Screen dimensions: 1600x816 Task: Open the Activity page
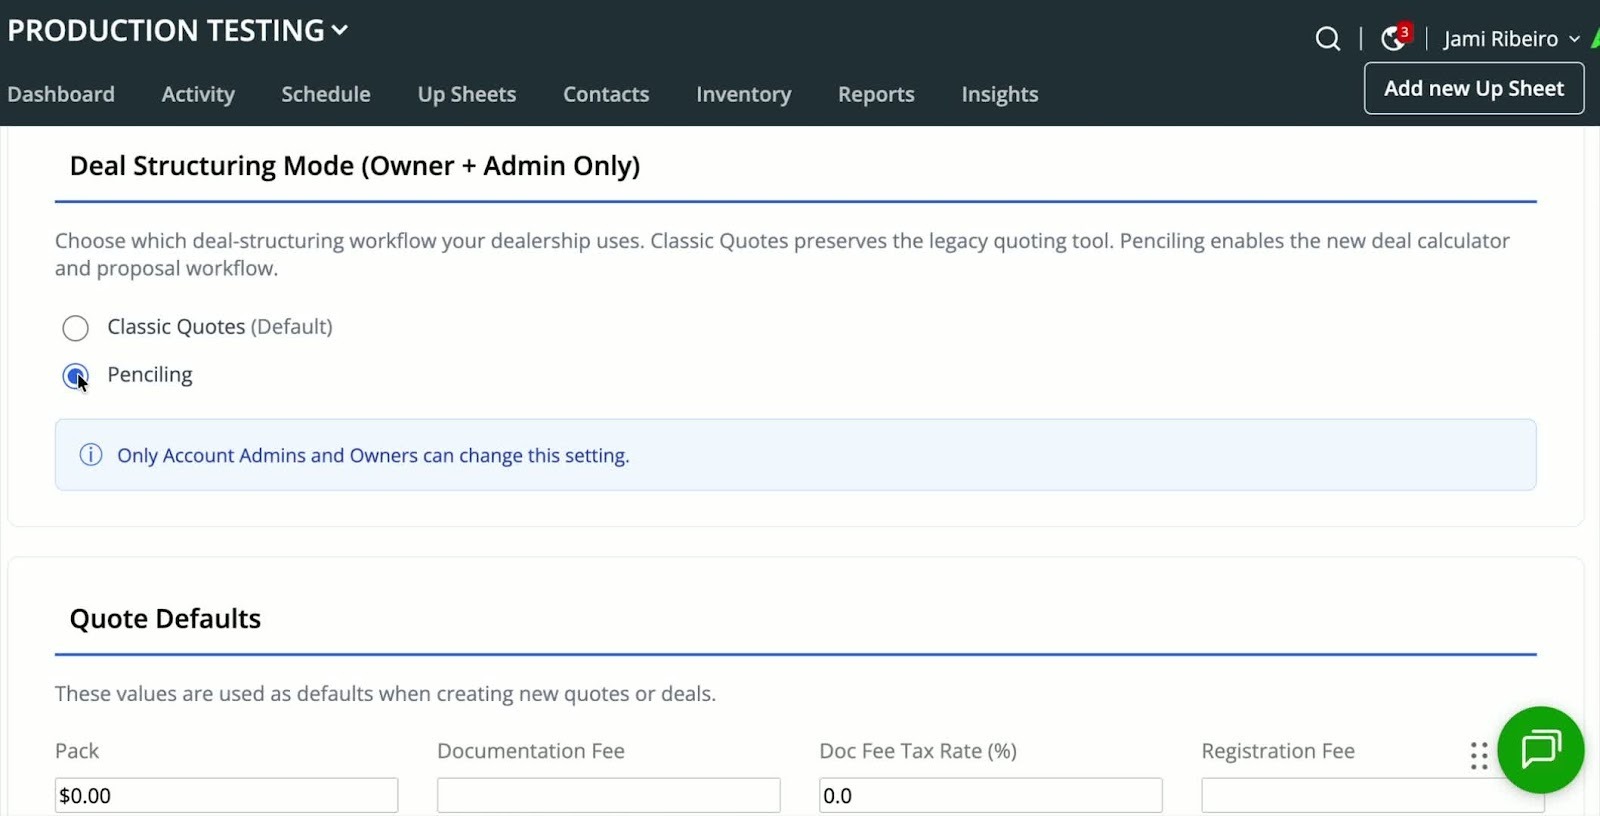pyautogui.click(x=198, y=94)
